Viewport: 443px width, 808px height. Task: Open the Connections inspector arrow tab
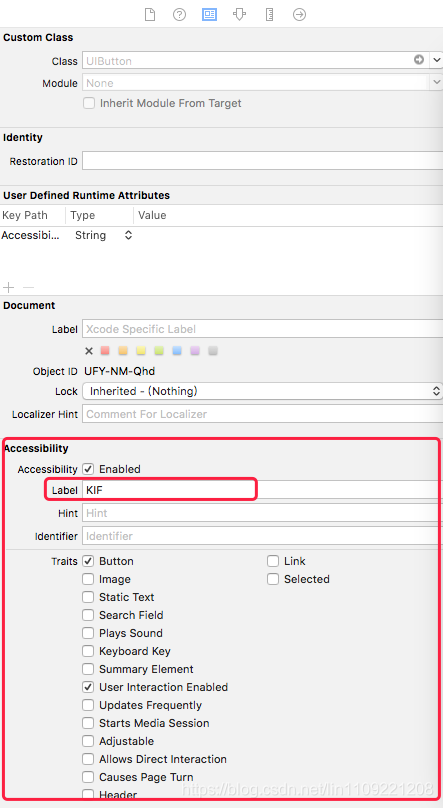[x=299, y=14]
